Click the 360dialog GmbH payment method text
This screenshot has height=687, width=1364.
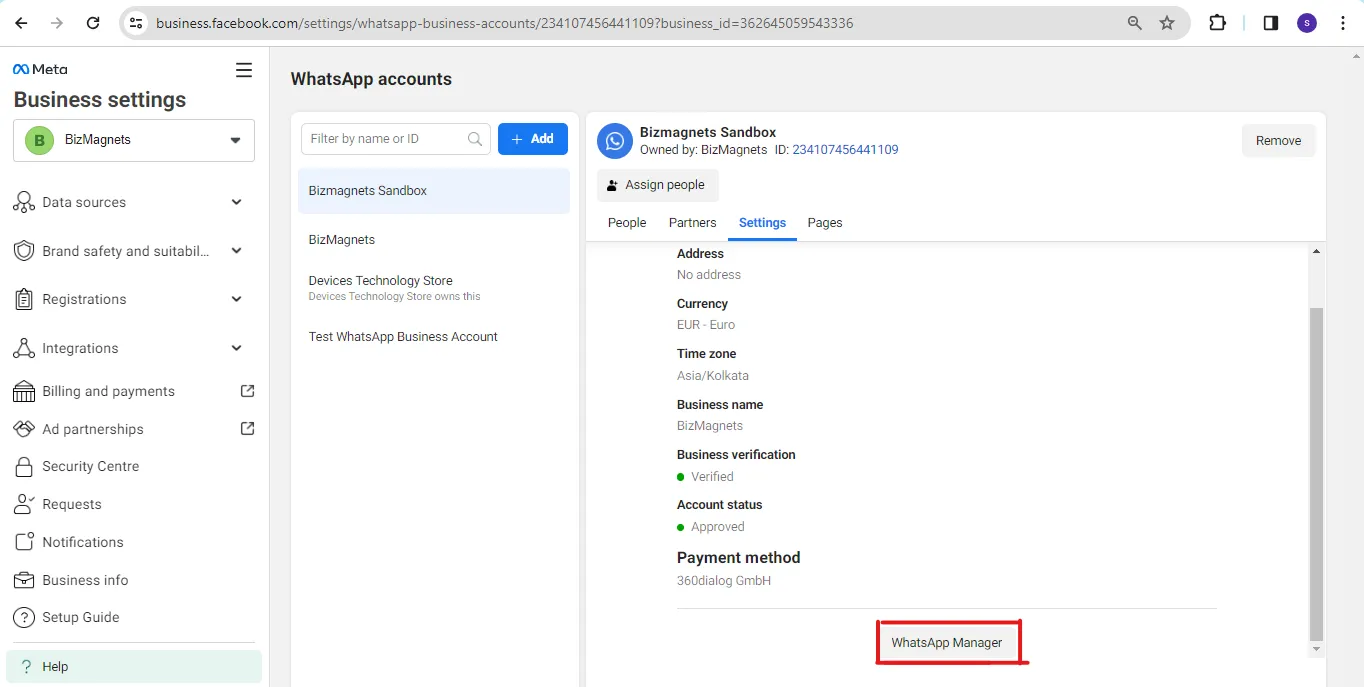point(724,581)
